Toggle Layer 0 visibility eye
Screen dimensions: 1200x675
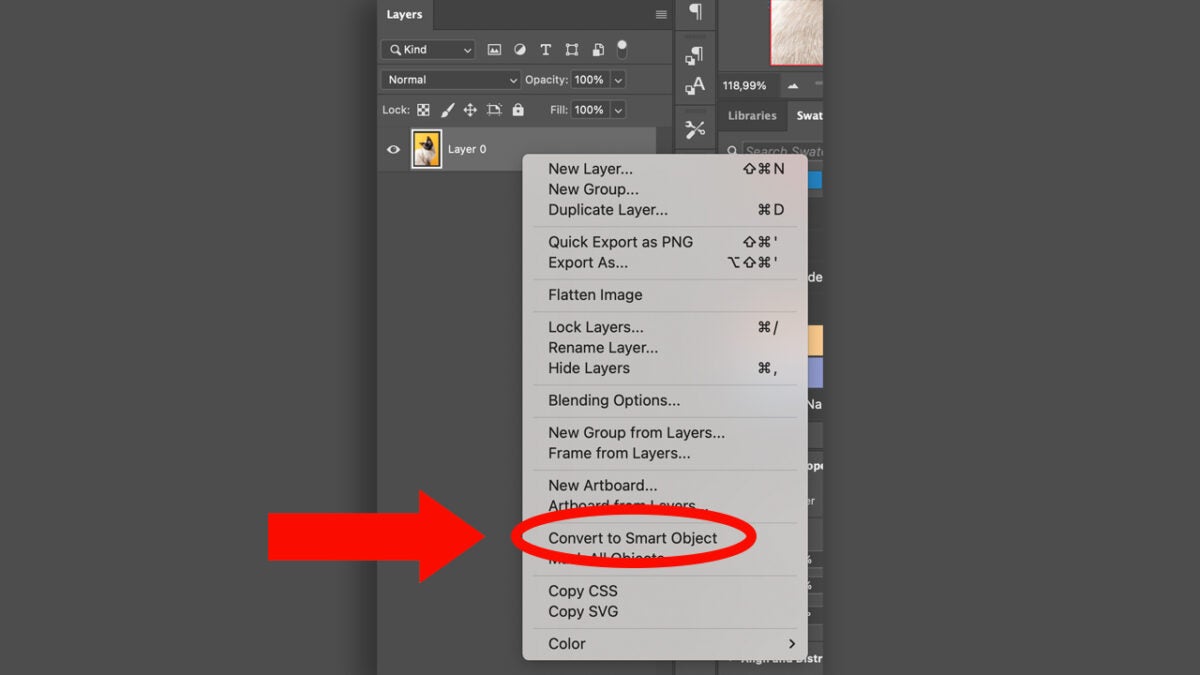pyautogui.click(x=394, y=149)
